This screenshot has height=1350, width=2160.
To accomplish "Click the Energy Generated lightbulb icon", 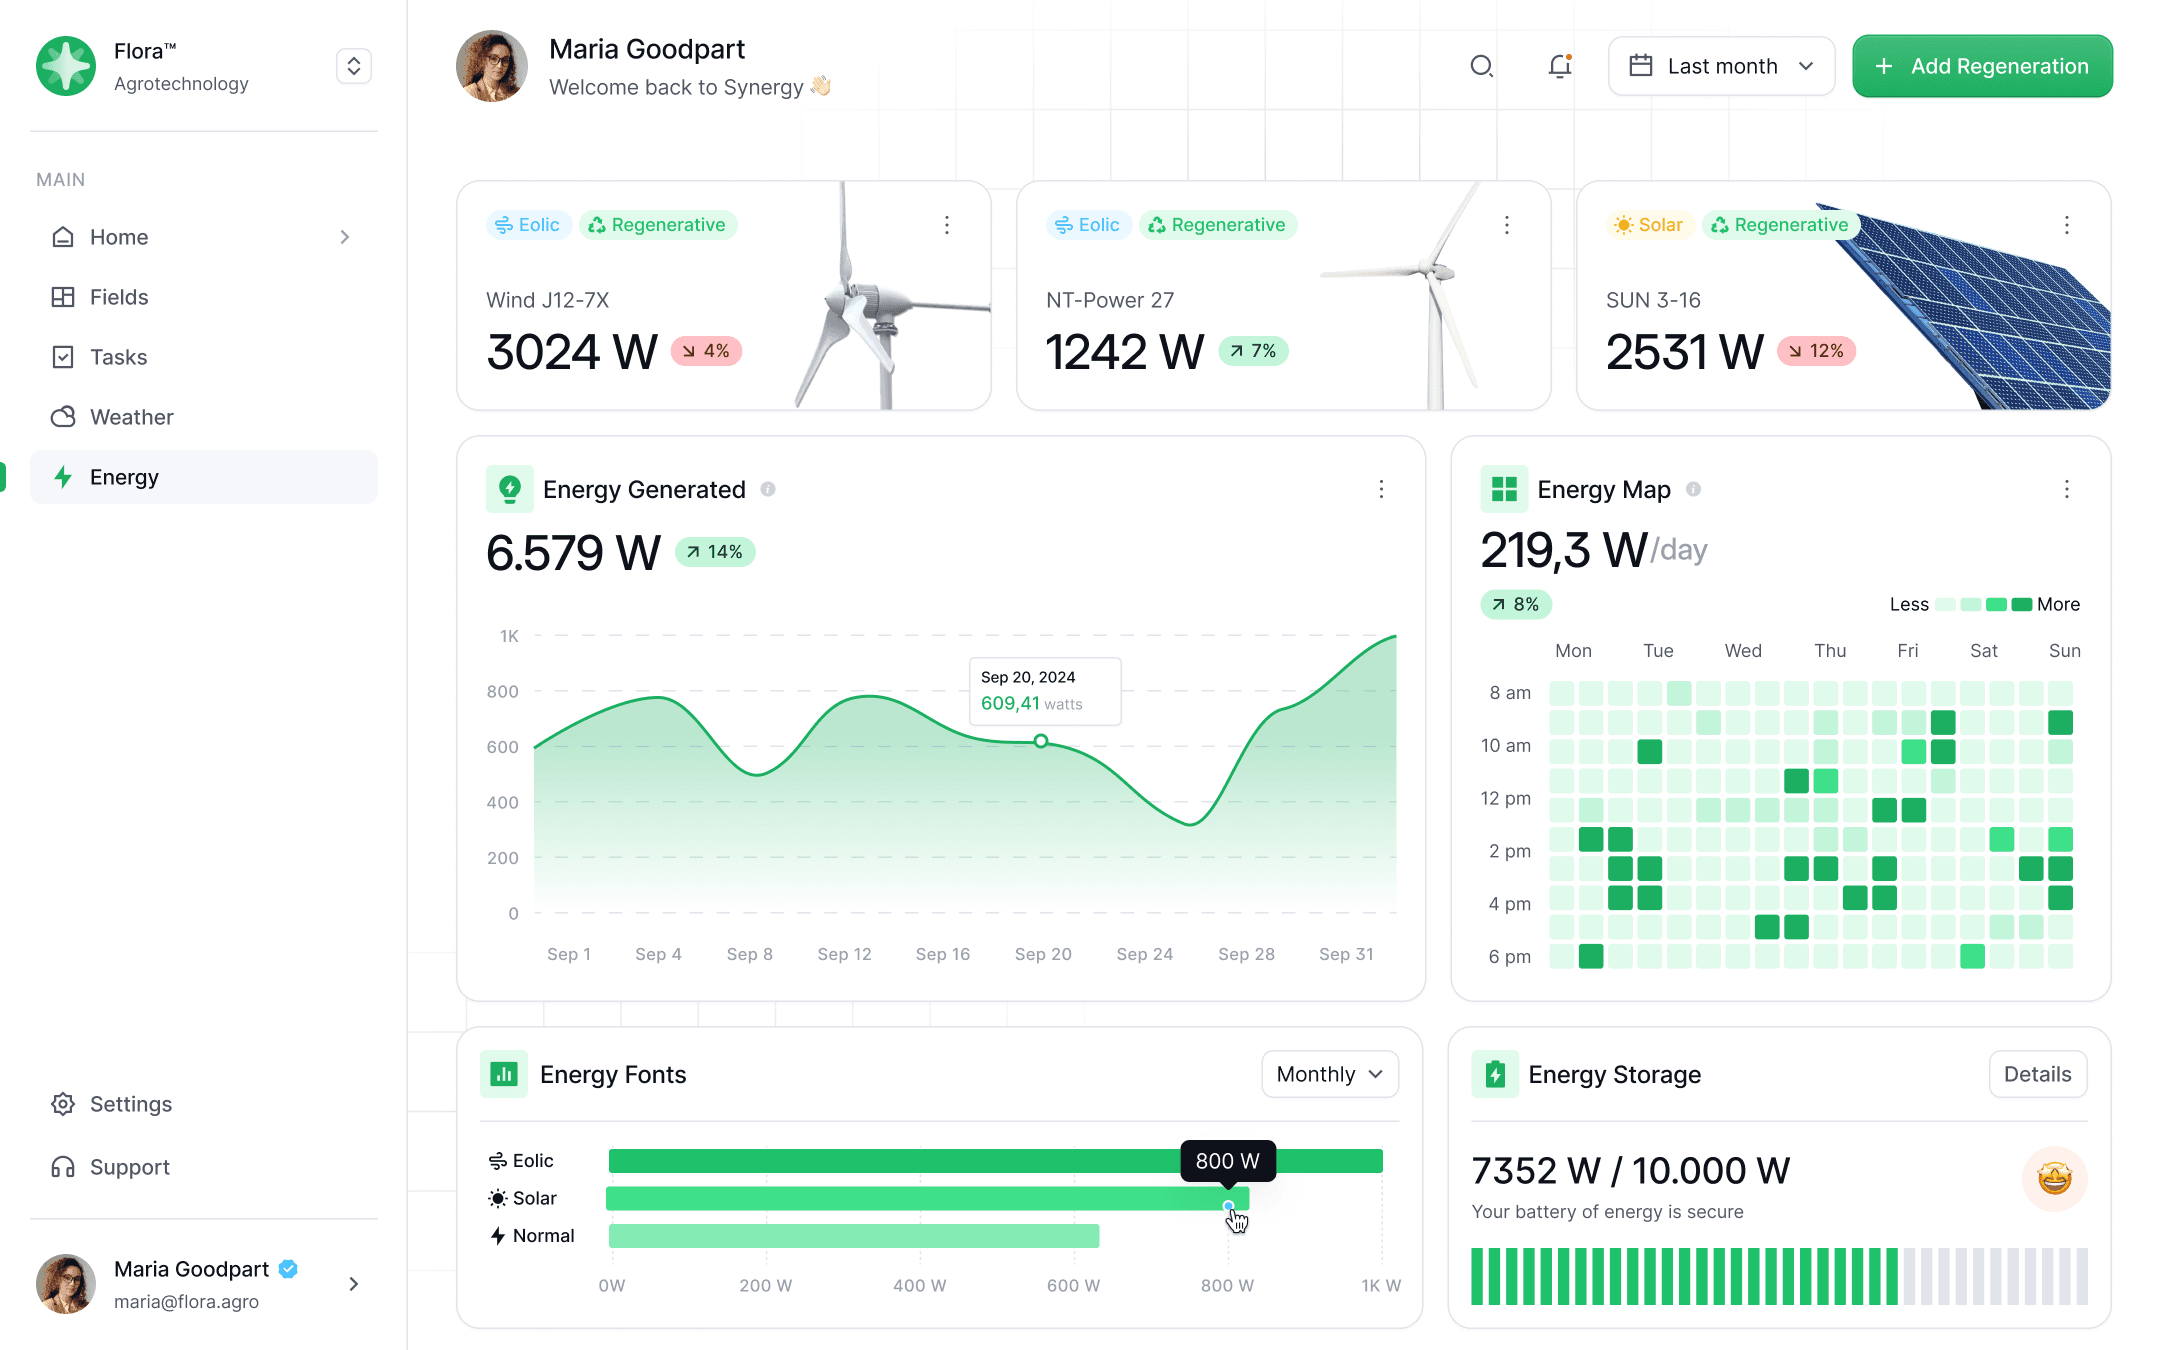I will click(x=510, y=489).
